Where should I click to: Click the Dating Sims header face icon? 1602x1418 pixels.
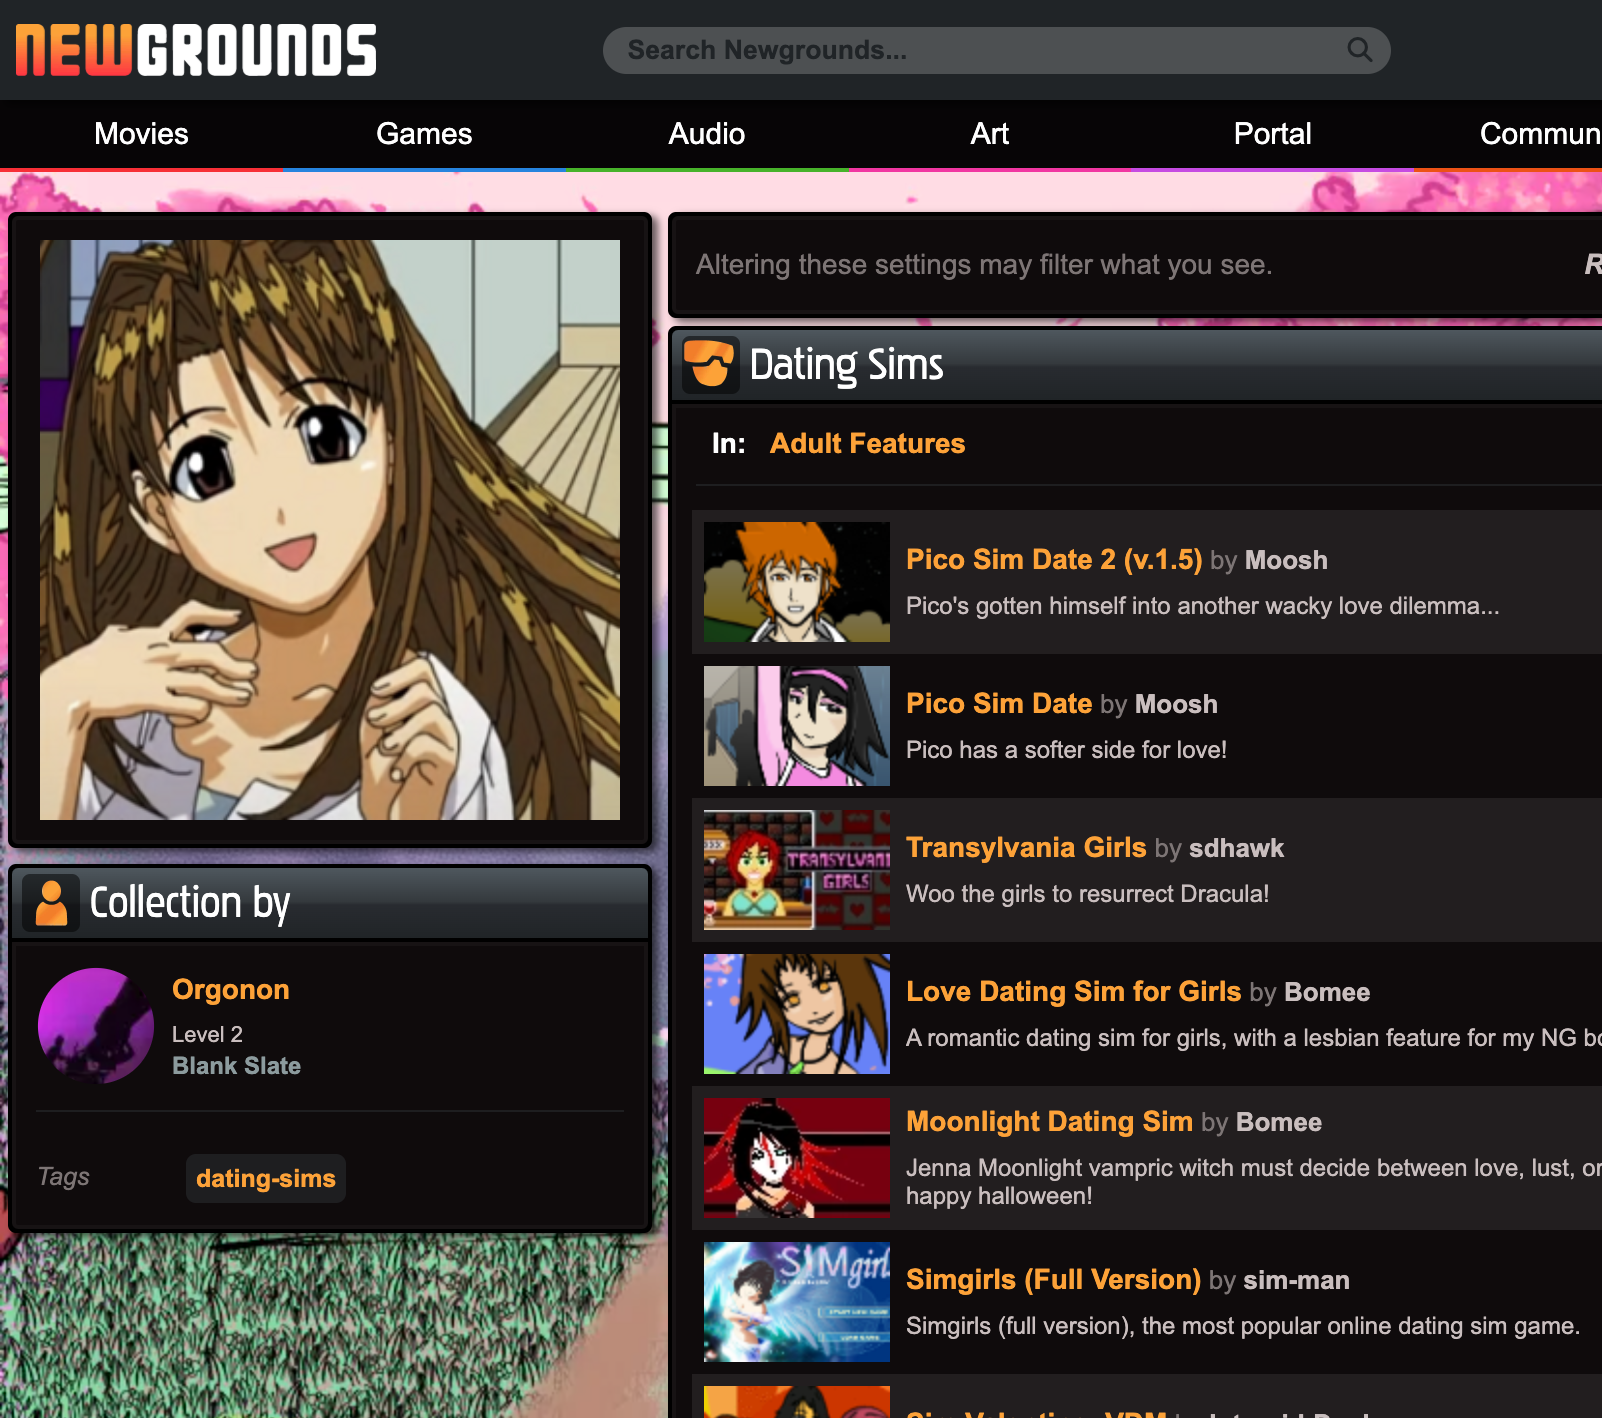[x=711, y=363]
